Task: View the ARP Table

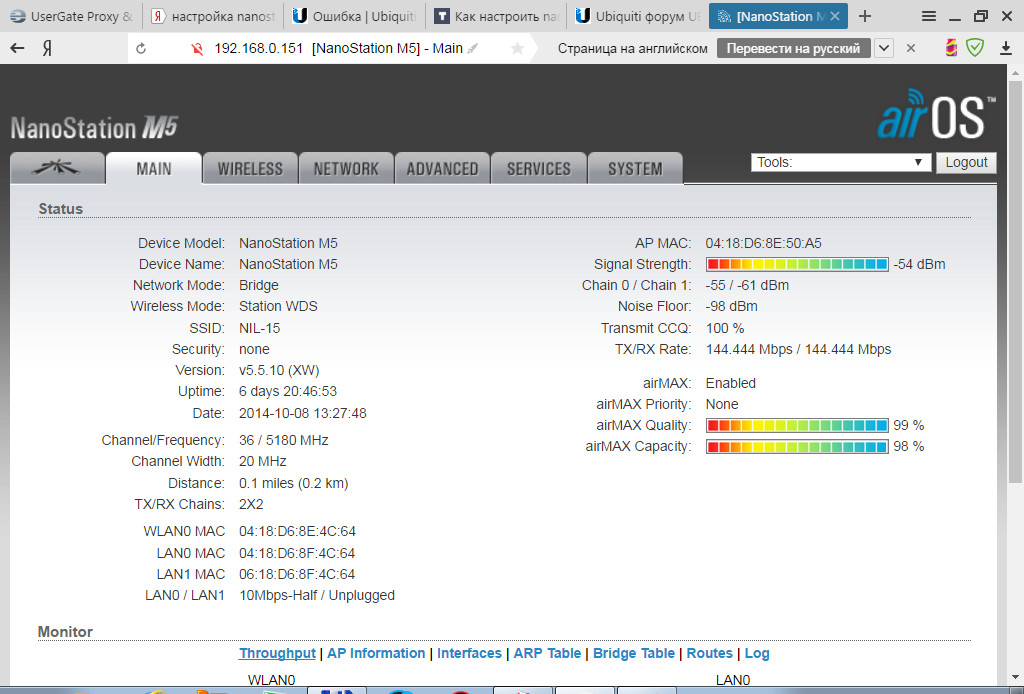Action: [547, 653]
